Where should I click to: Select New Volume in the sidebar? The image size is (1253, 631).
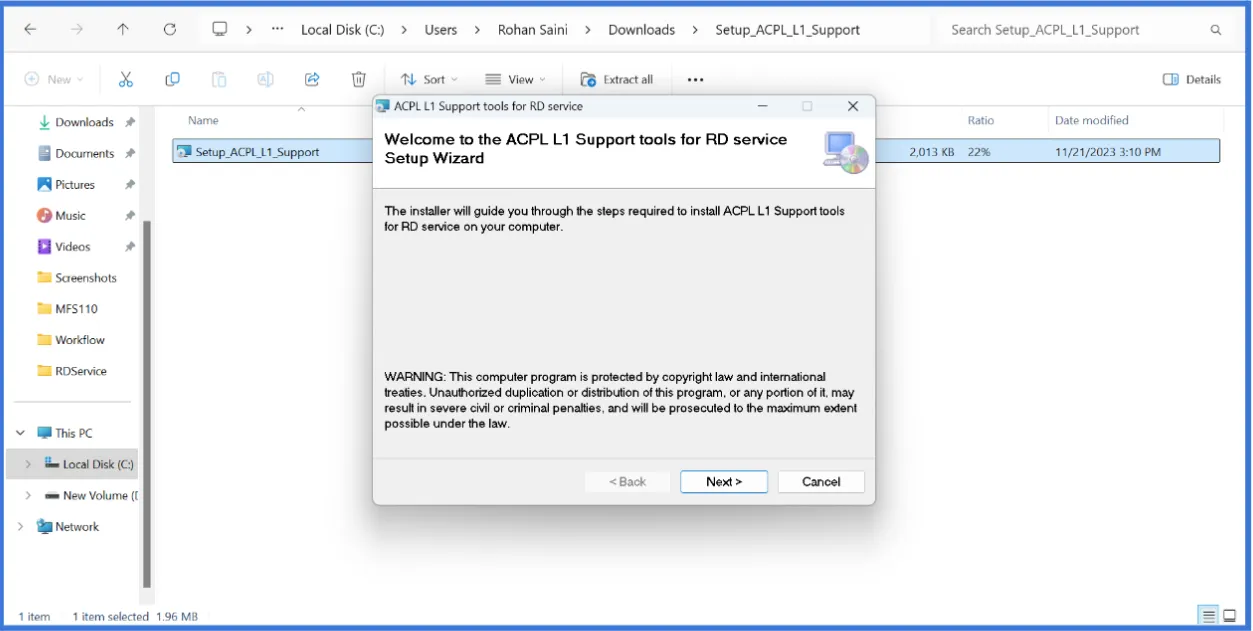click(100, 495)
